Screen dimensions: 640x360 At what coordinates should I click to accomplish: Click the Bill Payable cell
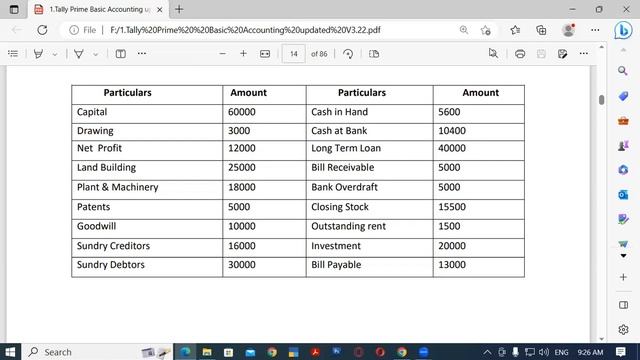coord(369,266)
